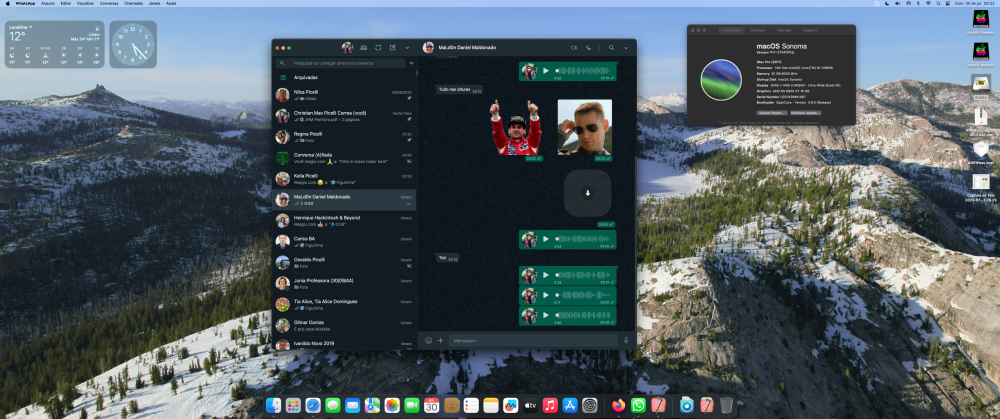Open the weather widget for Londrina
1000x419 pixels.
tap(55, 45)
